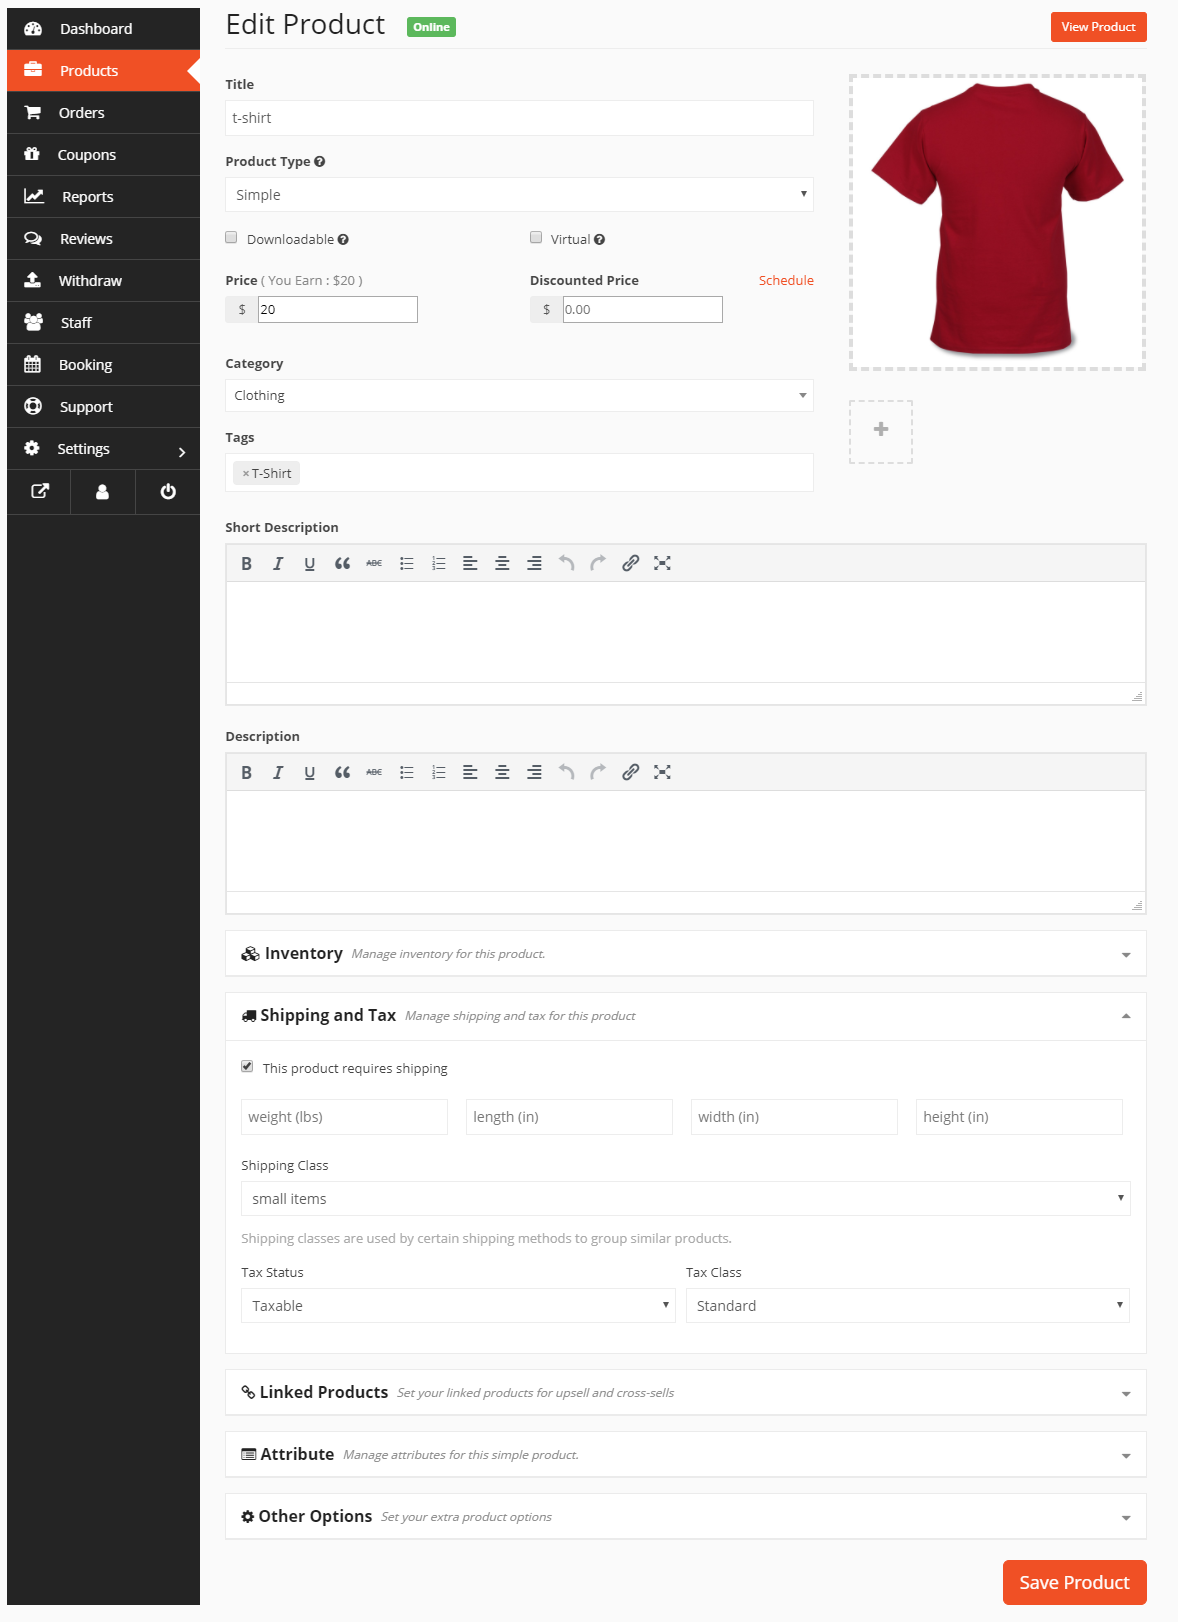The height and width of the screenshot is (1622, 1178).
Task: Expand the Inventory section
Action: coord(686,954)
